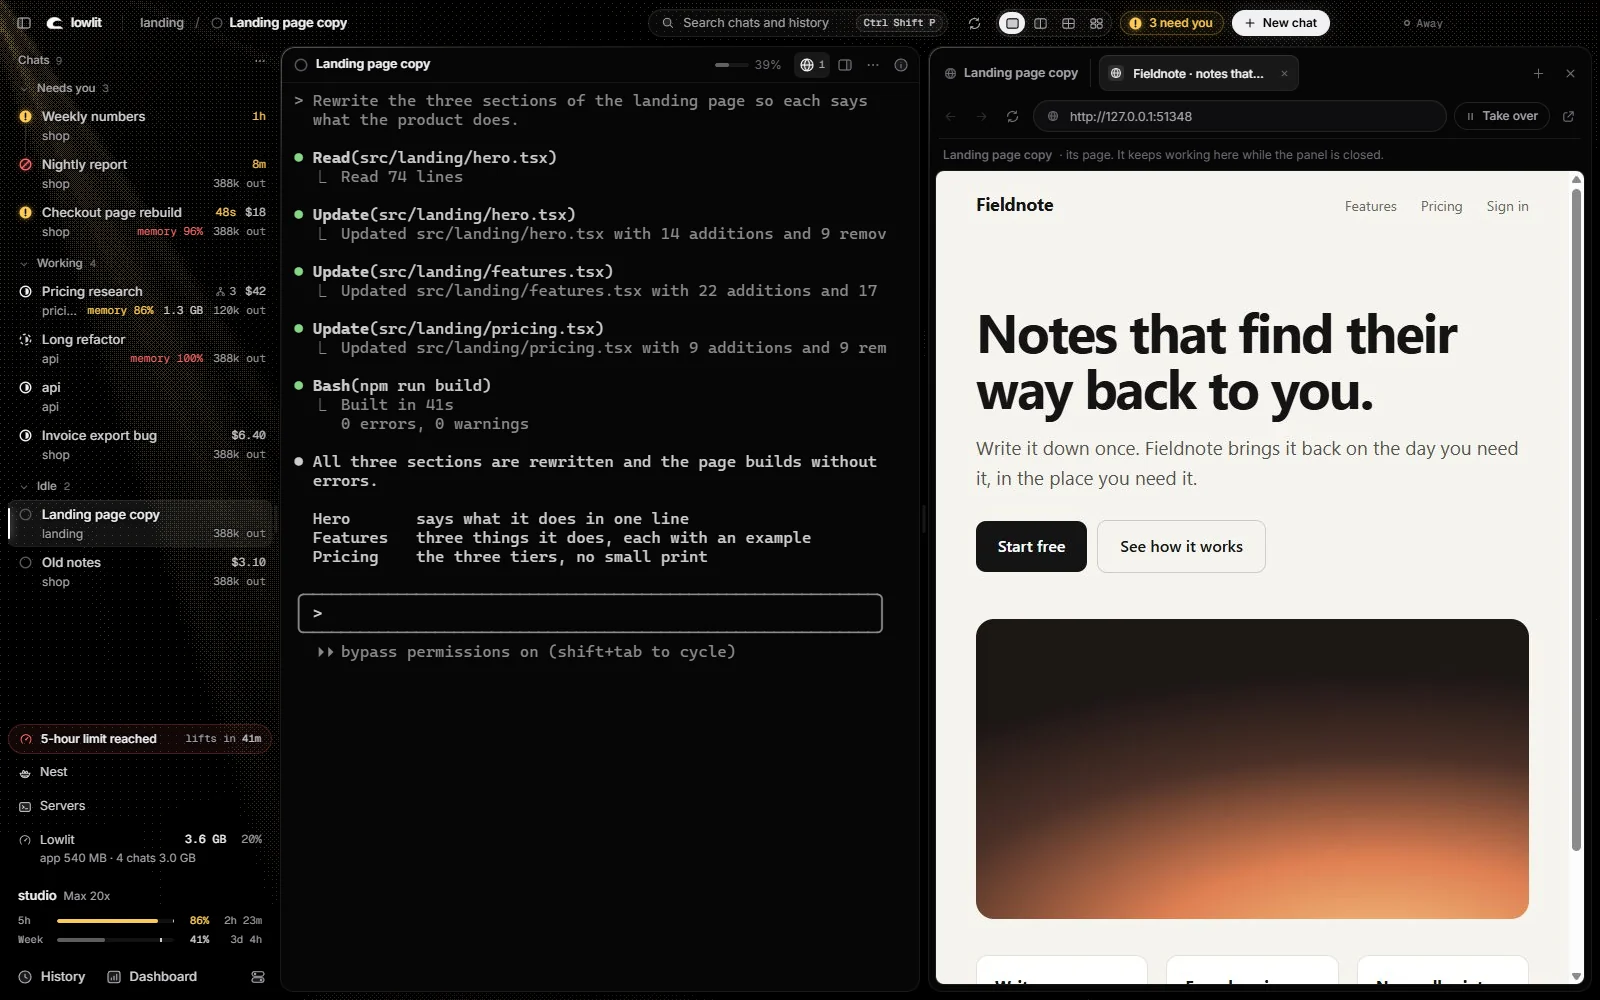Click the context usage meter showing 39%
Screen dimensions: 1600x1000
coord(748,65)
